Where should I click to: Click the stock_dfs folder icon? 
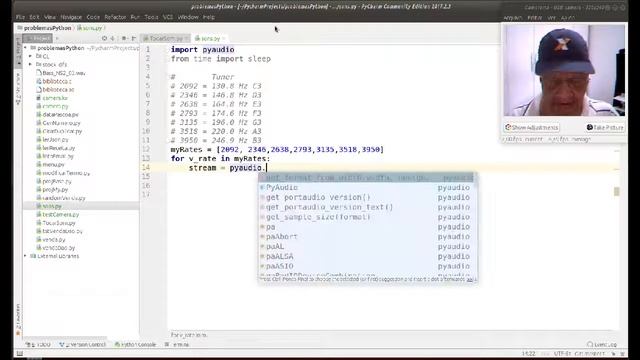[38, 64]
